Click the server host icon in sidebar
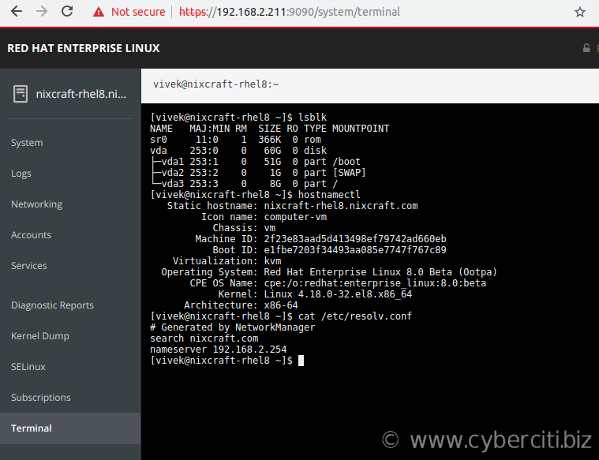The height and width of the screenshot is (460, 599). click(20, 94)
